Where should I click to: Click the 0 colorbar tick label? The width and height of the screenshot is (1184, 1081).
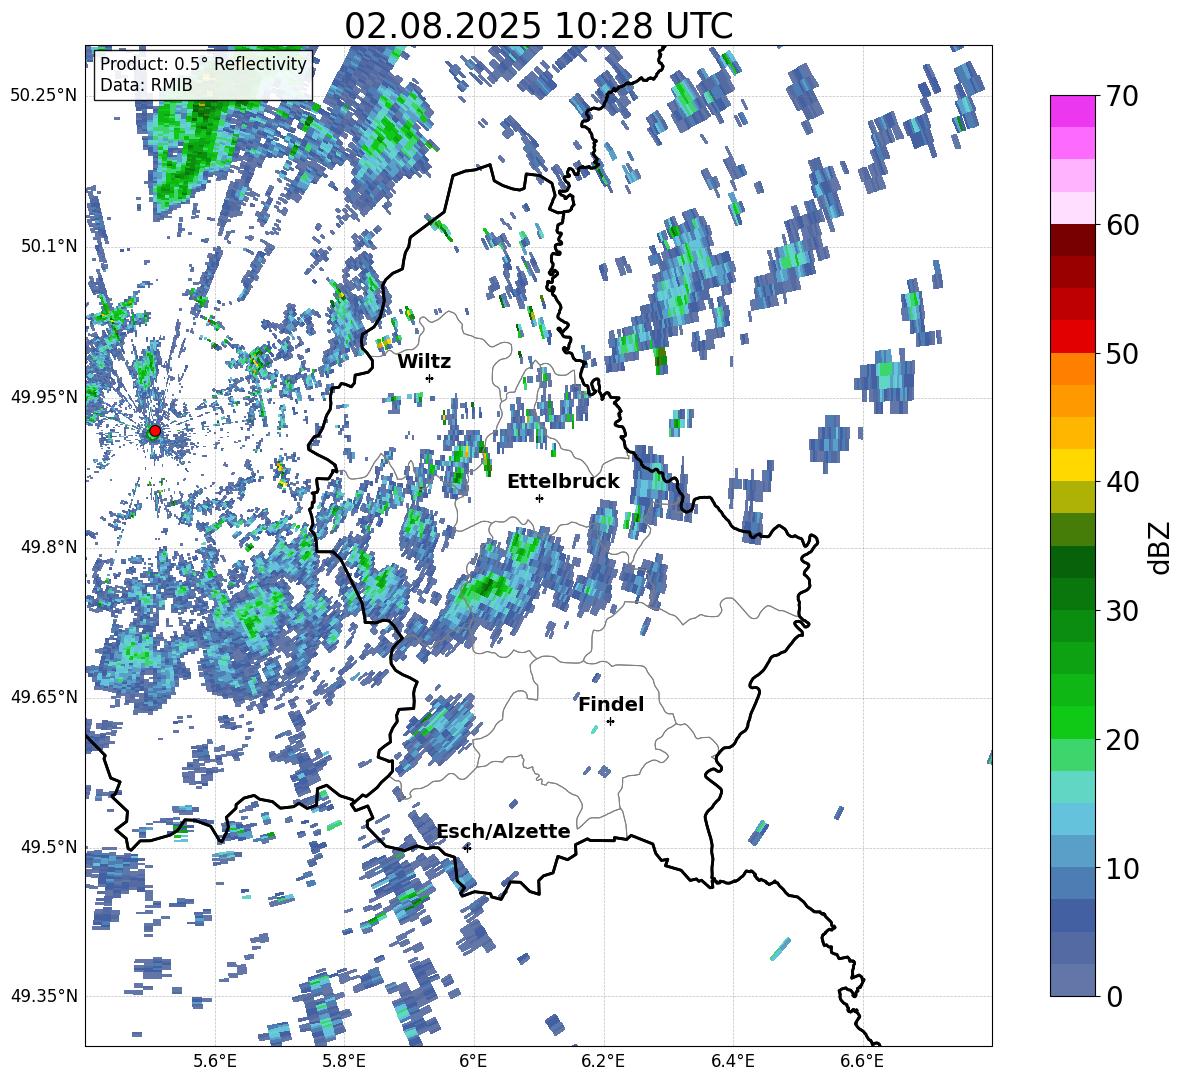pos(1114,996)
